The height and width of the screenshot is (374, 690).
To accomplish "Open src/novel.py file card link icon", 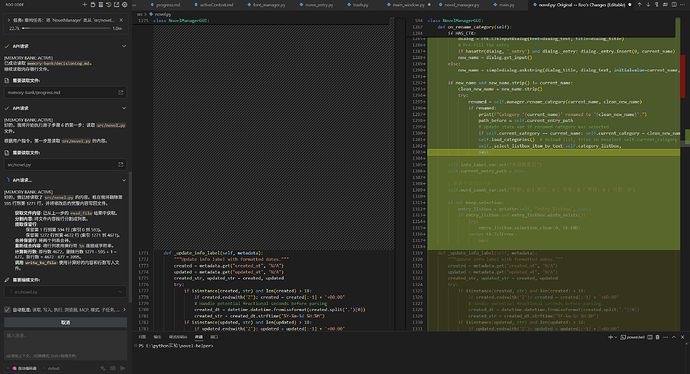I will (x=121, y=165).
